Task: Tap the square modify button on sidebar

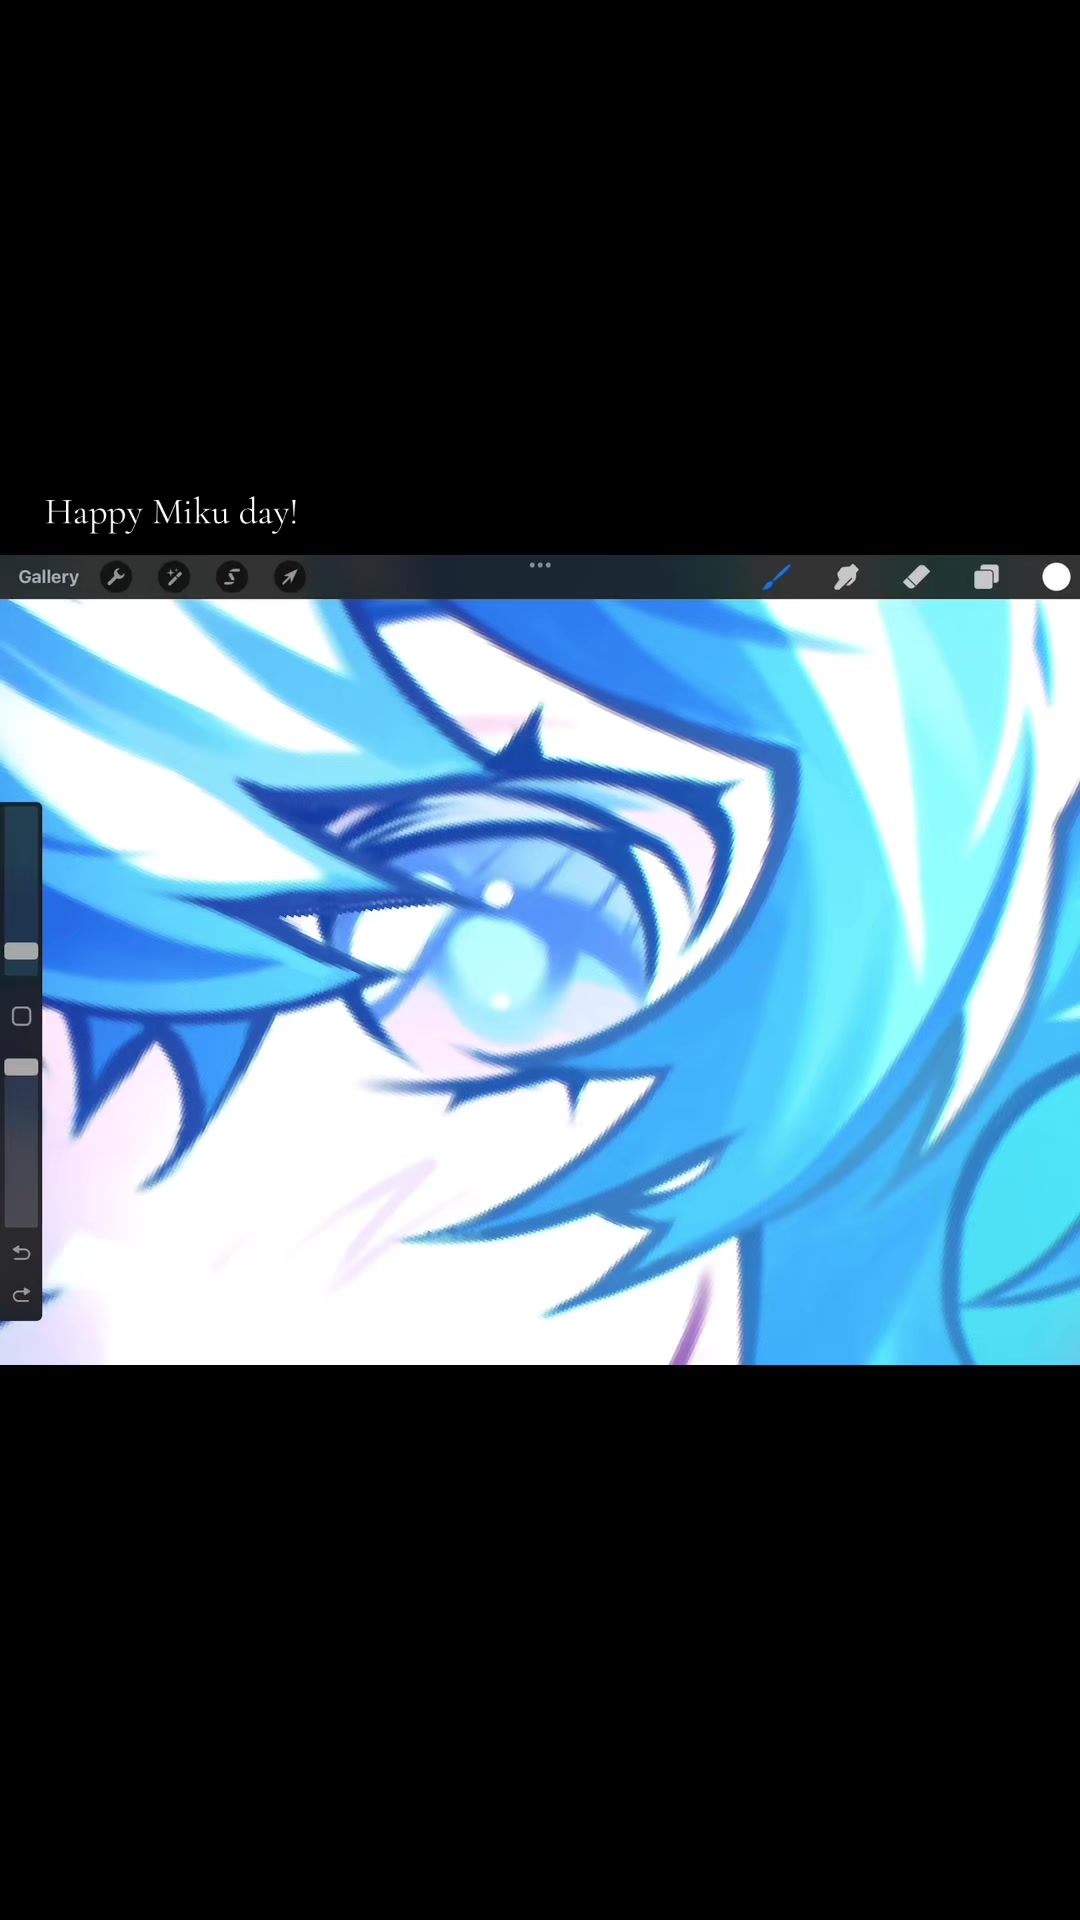Action: [21, 1017]
